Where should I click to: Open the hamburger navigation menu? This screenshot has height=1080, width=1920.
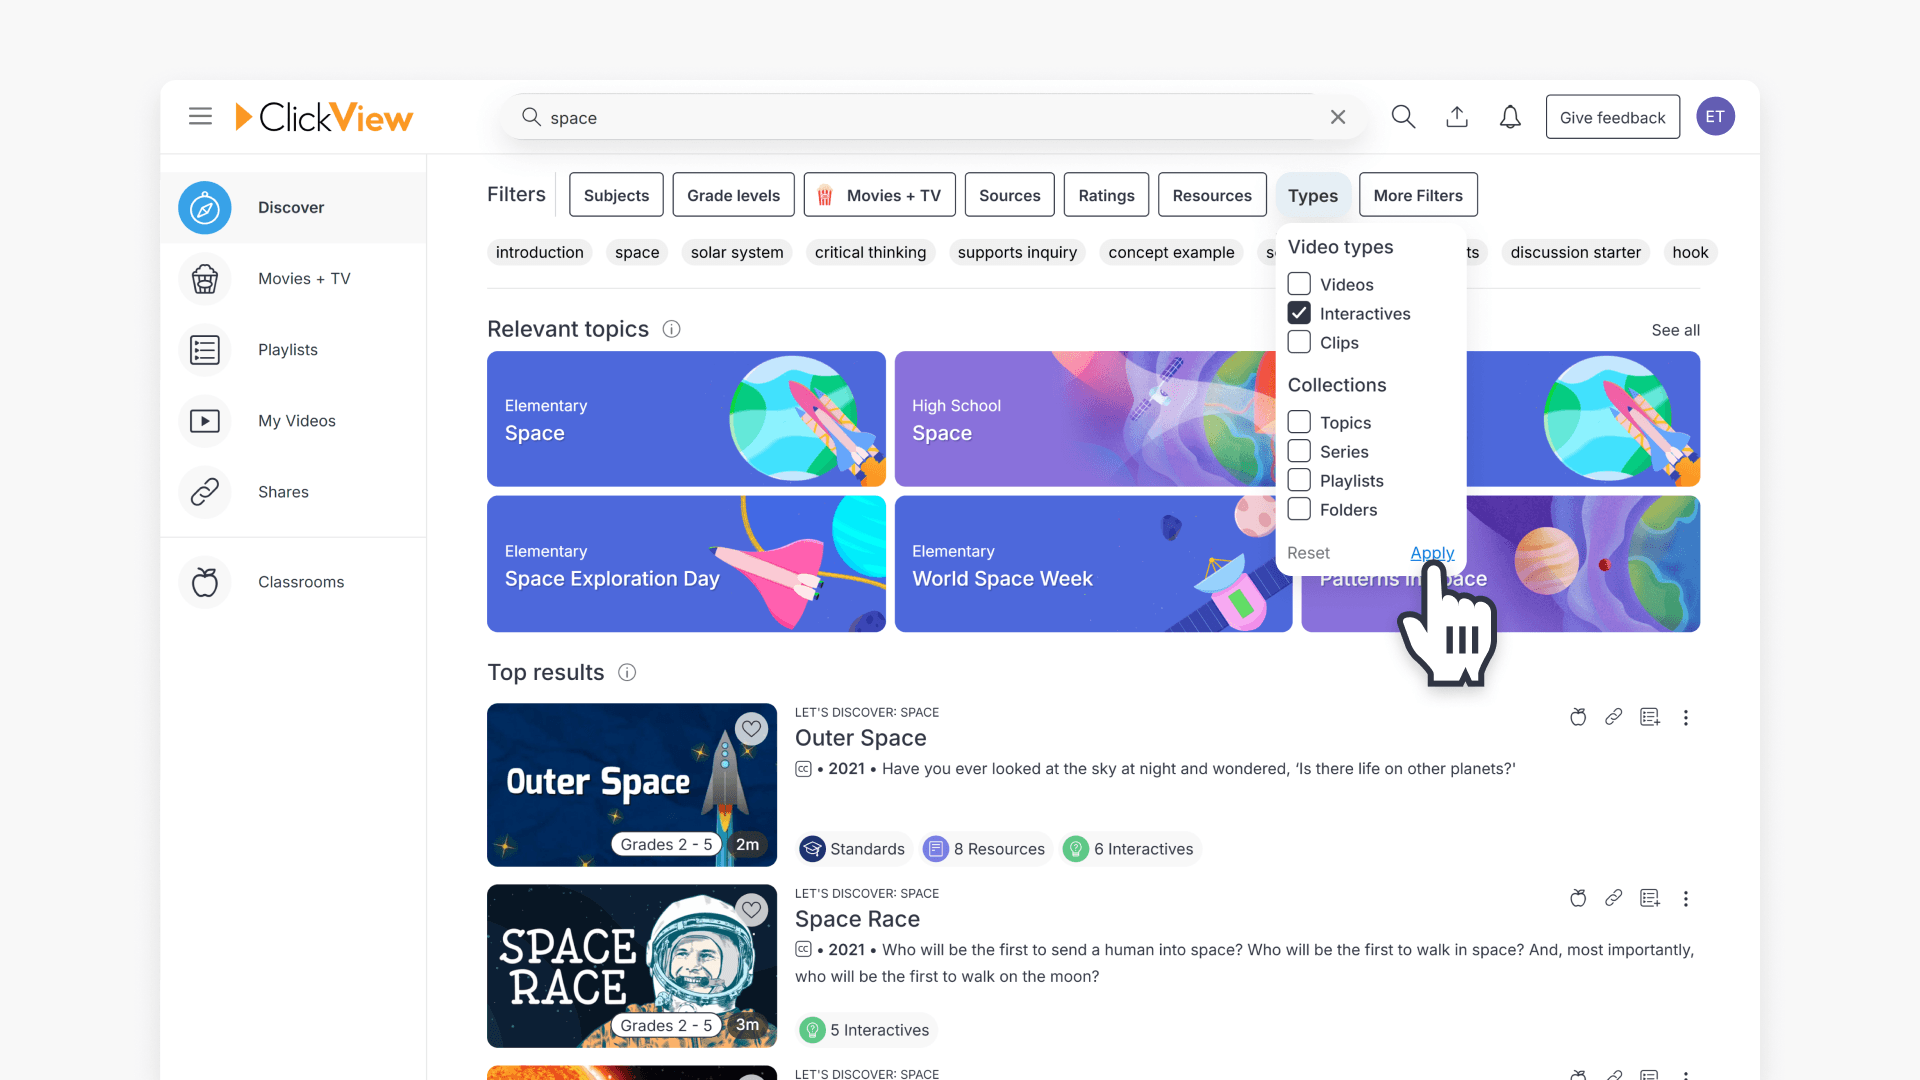pyautogui.click(x=200, y=116)
